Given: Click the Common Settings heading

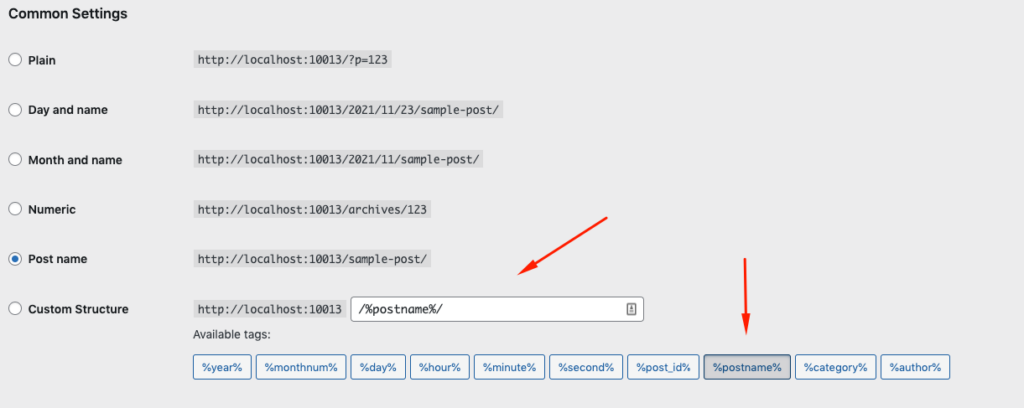Looking at the screenshot, I should click(x=68, y=13).
